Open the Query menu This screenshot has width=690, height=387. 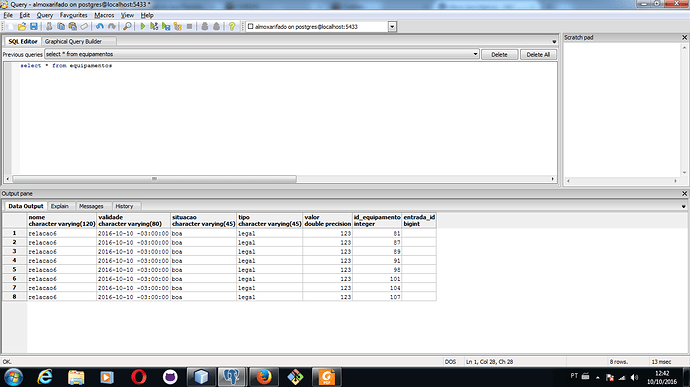point(44,15)
